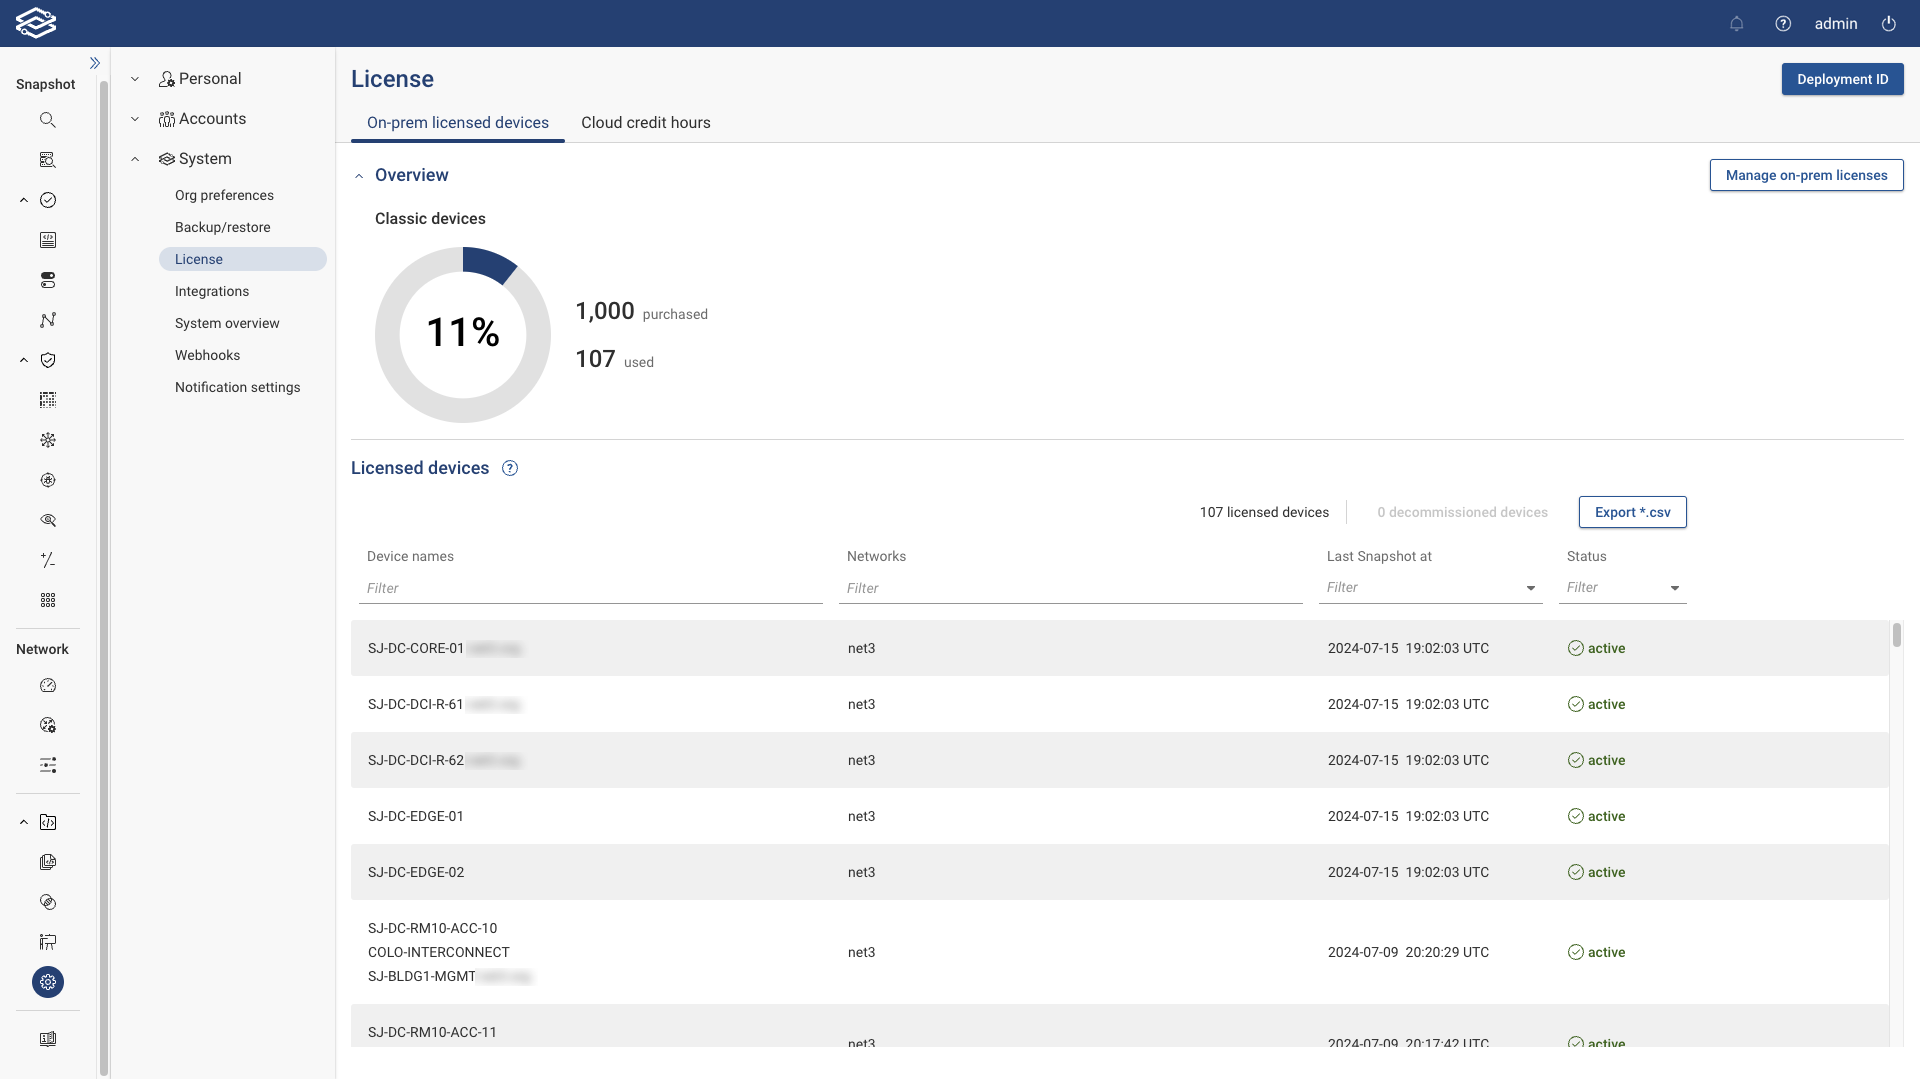Expand the Accounts menu section
1920x1079 pixels.
coord(135,119)
